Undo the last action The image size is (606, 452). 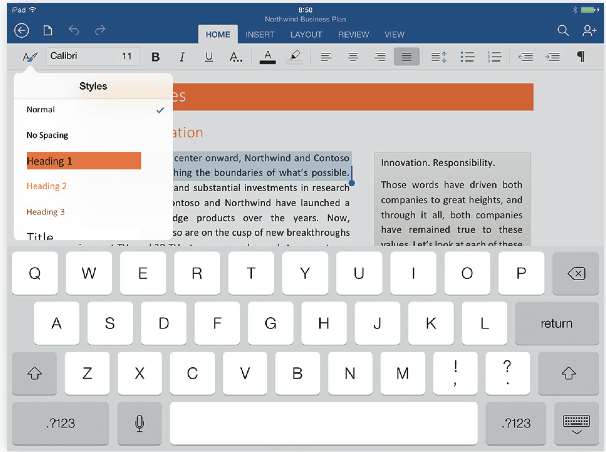click(x=74, y=30)
